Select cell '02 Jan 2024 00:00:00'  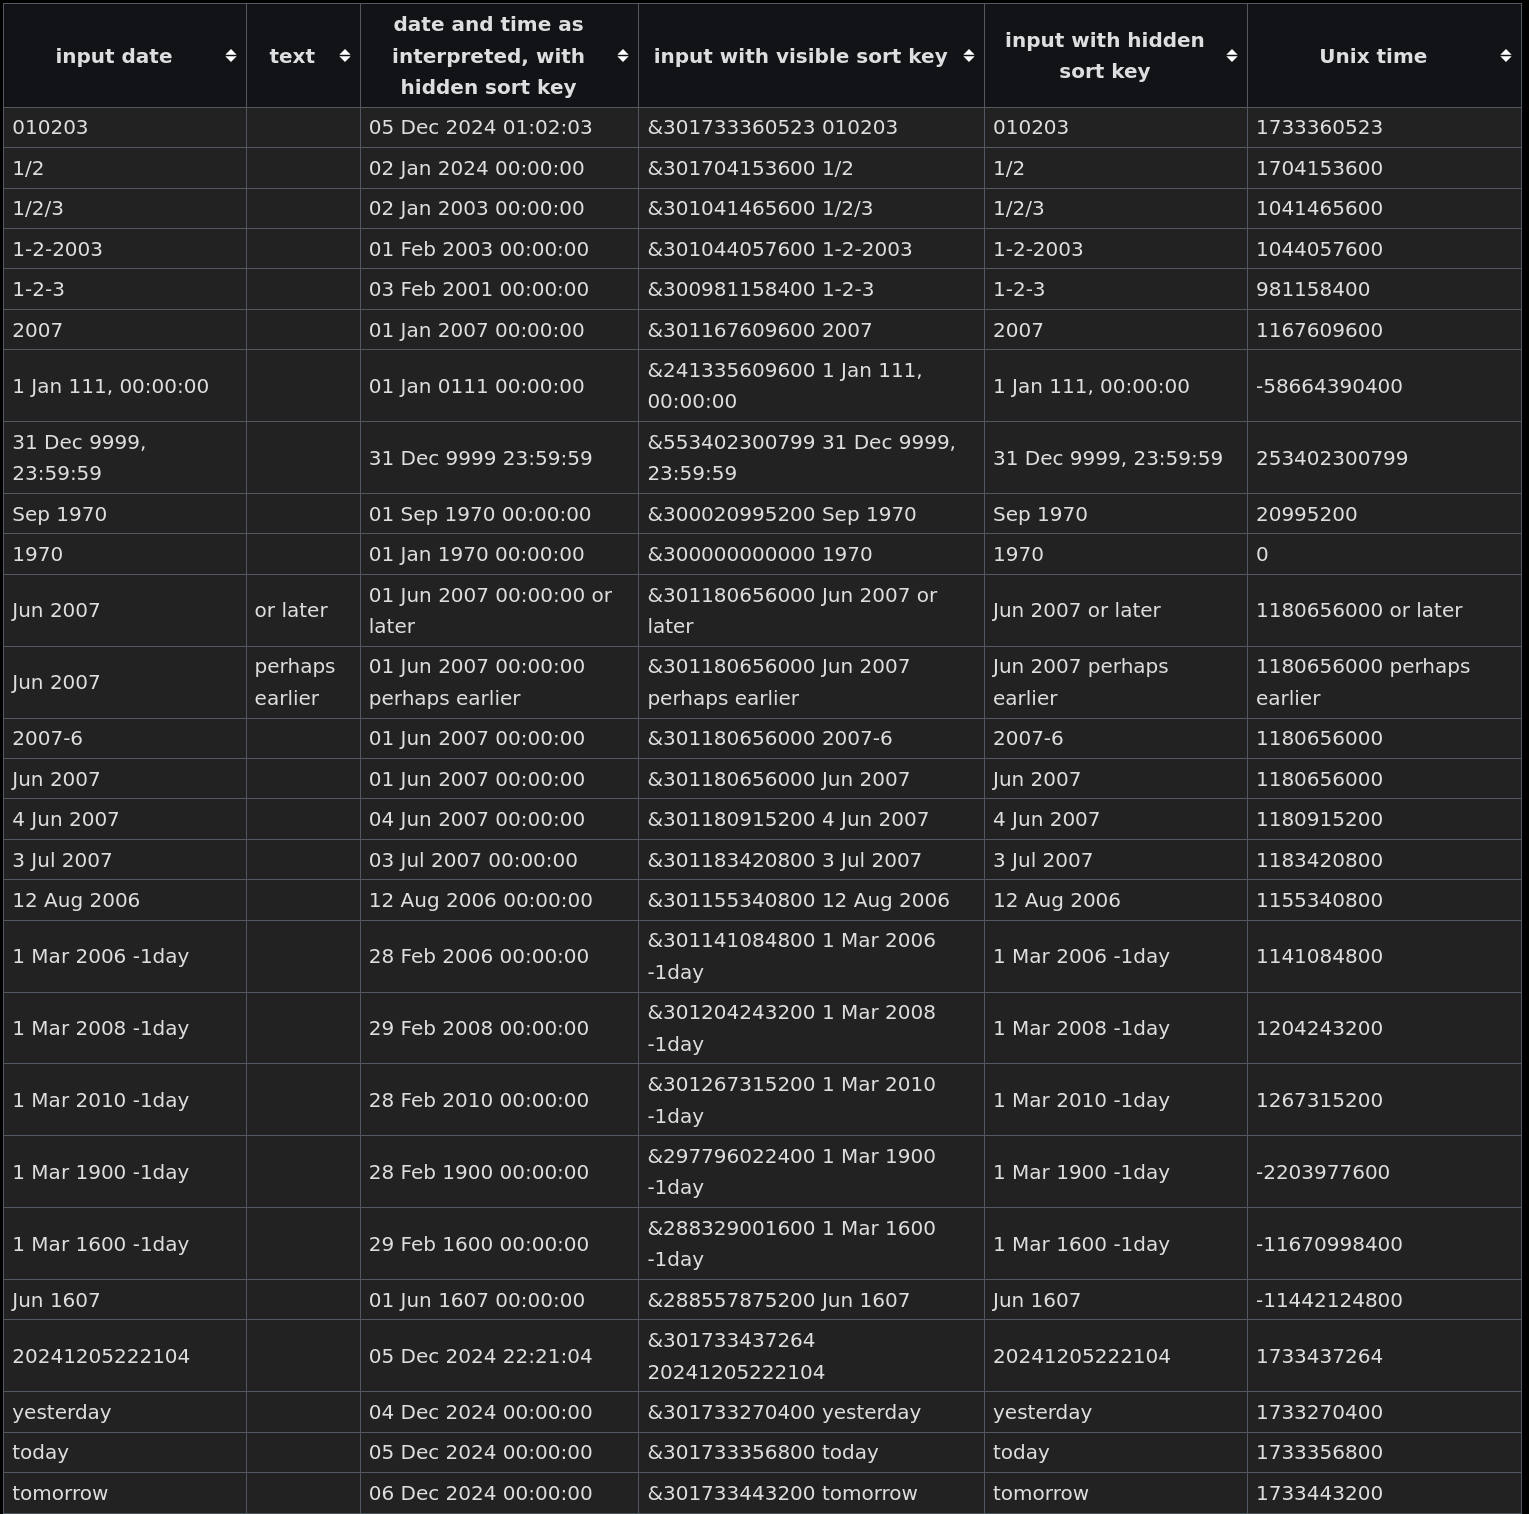[499, 168]
